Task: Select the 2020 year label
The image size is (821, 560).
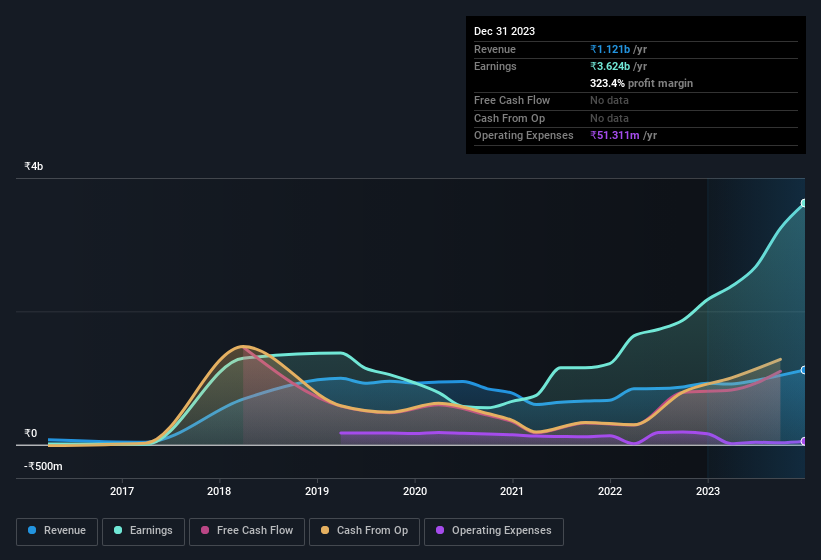Action: point(415,491)
